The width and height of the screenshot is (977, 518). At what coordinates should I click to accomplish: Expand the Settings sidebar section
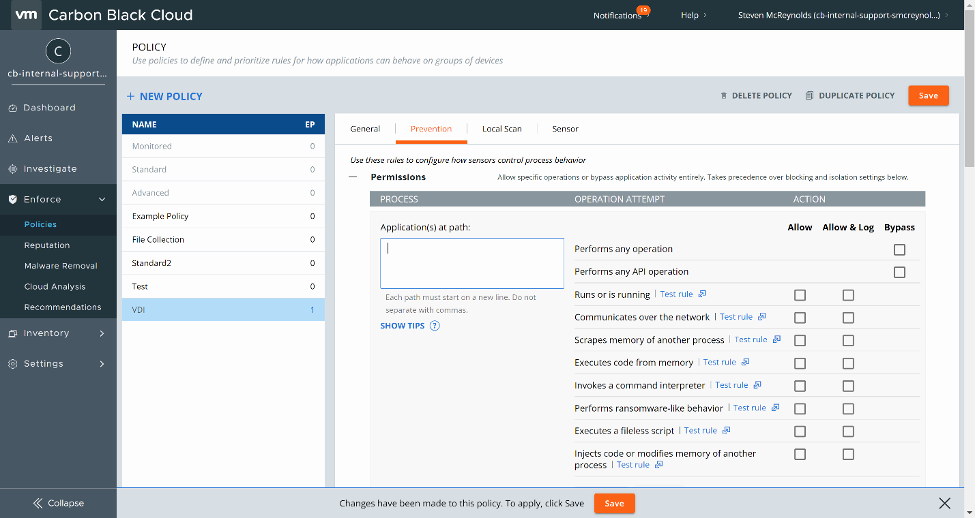click(x=102, y=364)
